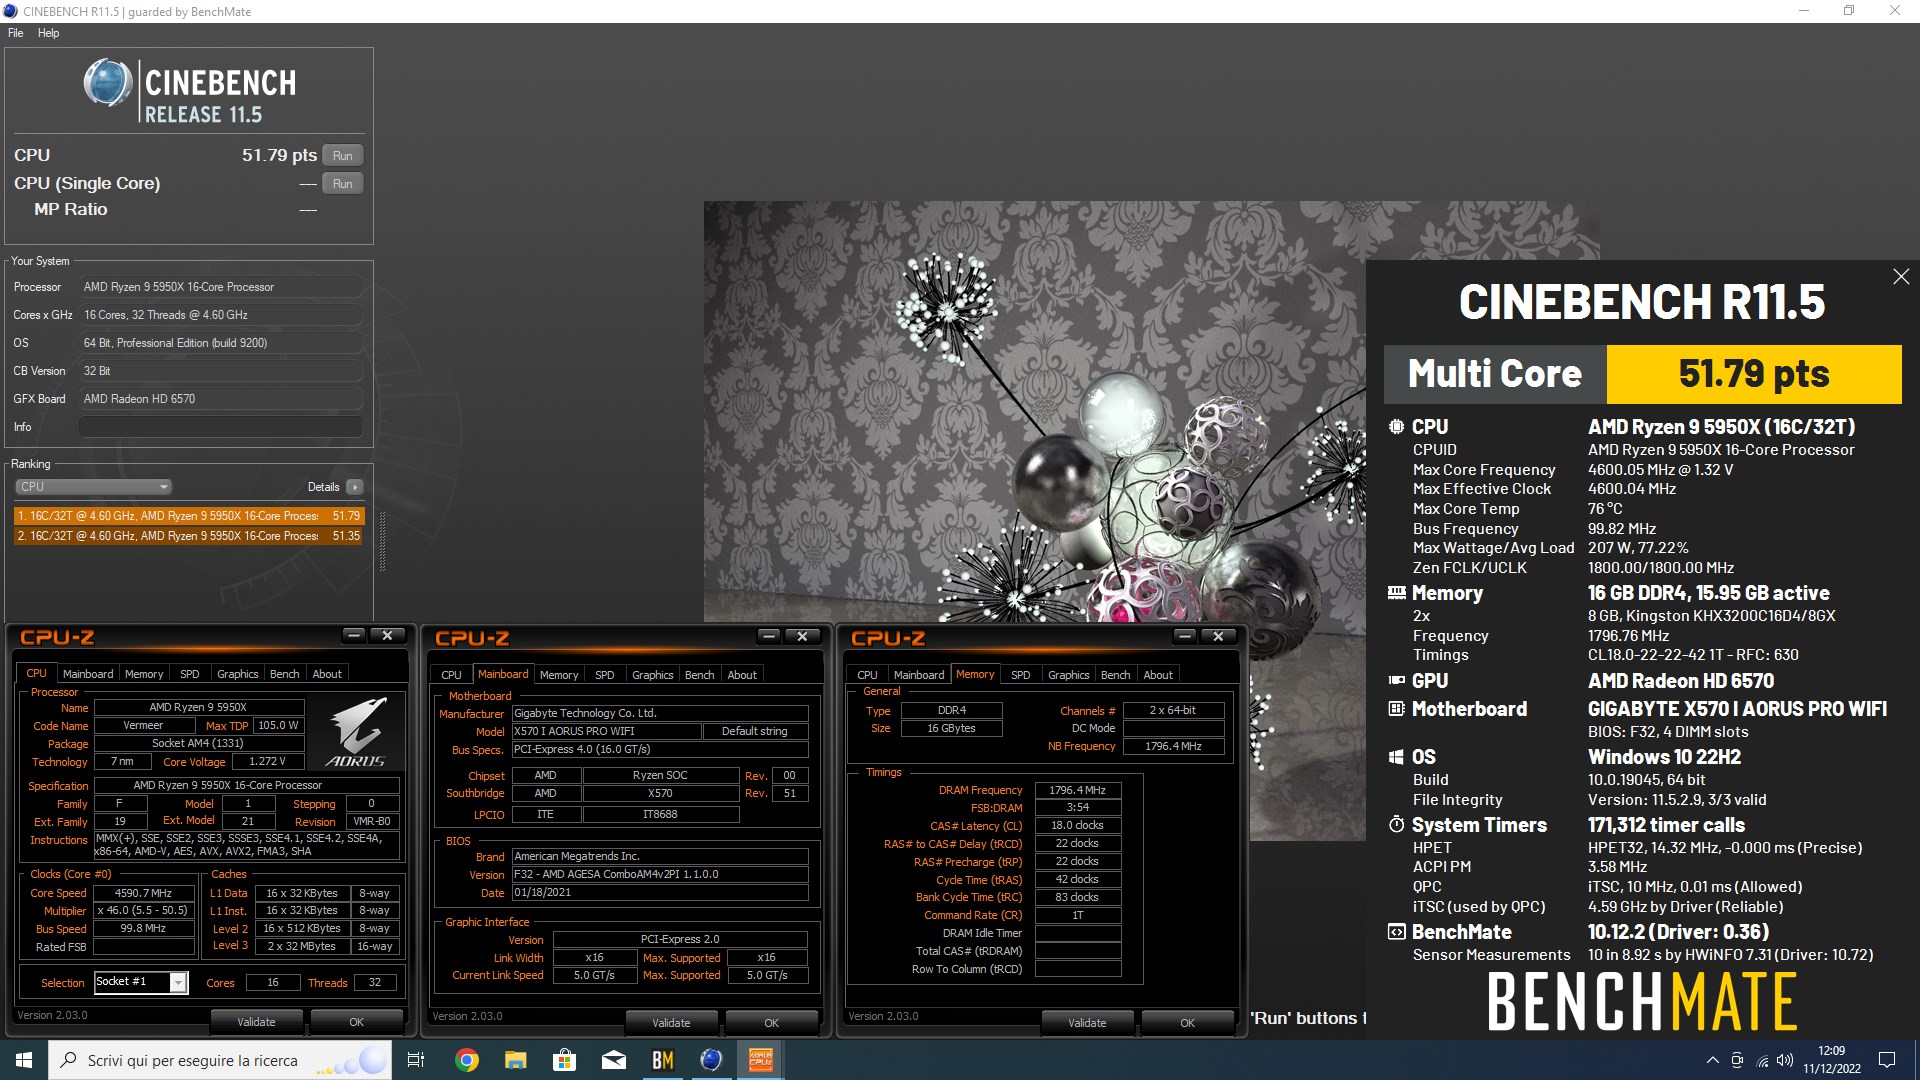Screen dimensions: 1920x1080
Task: Open the Ranking CPU dropdown
Action: pyautogui.click(x=93, y=487)
